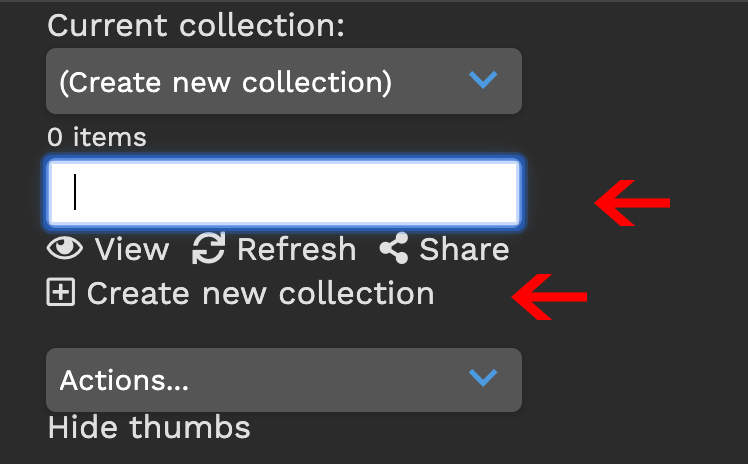Focus the collection name text field
Screen dimensions: 748x464
click(x=284, y=193)
